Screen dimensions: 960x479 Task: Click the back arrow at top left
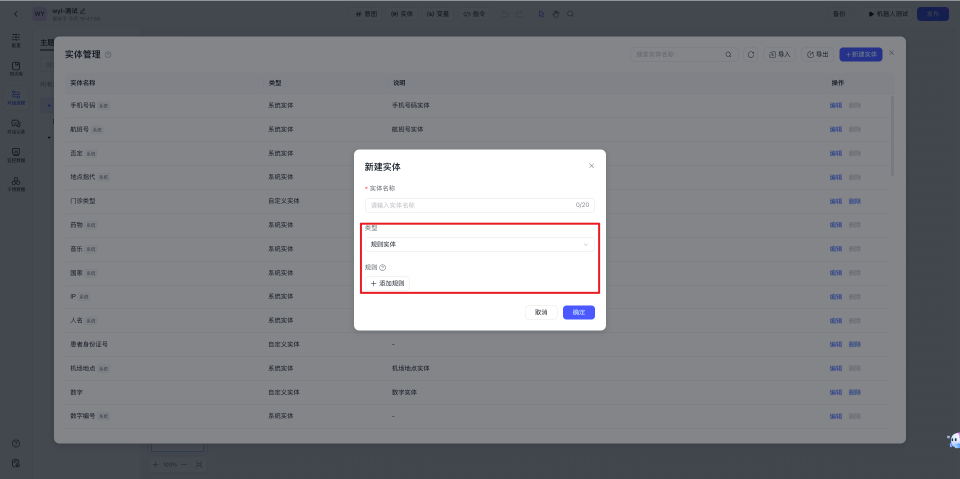coord(15,13)
